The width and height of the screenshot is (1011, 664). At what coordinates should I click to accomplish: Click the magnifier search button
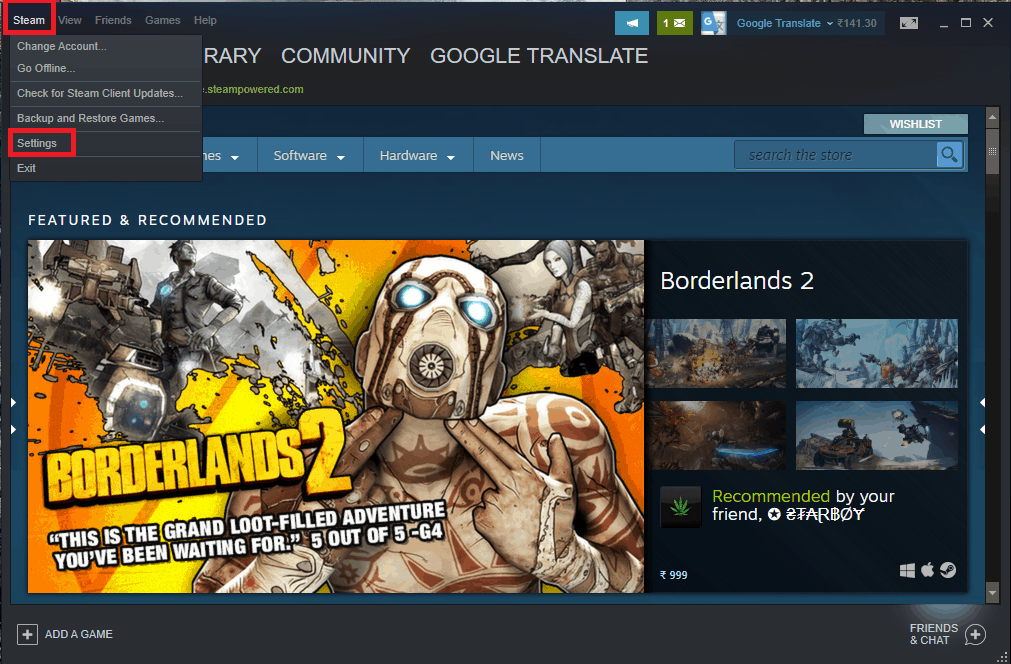pyautogui.click(x=950, y=155)
